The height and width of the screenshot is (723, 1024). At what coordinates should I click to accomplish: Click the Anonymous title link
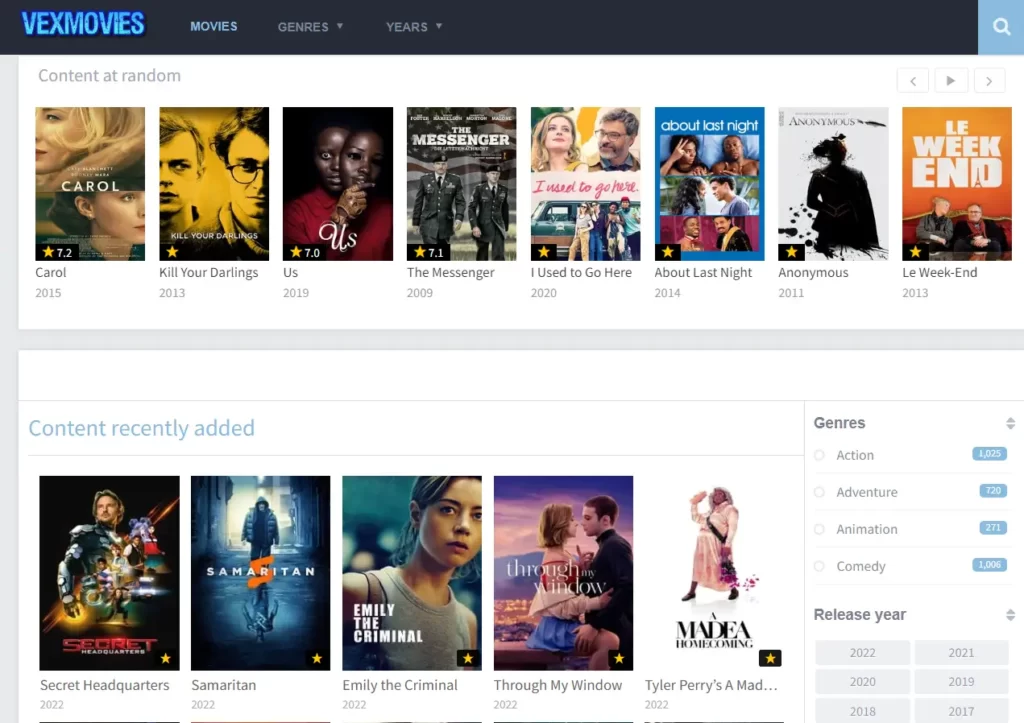[x=813, y=273]
